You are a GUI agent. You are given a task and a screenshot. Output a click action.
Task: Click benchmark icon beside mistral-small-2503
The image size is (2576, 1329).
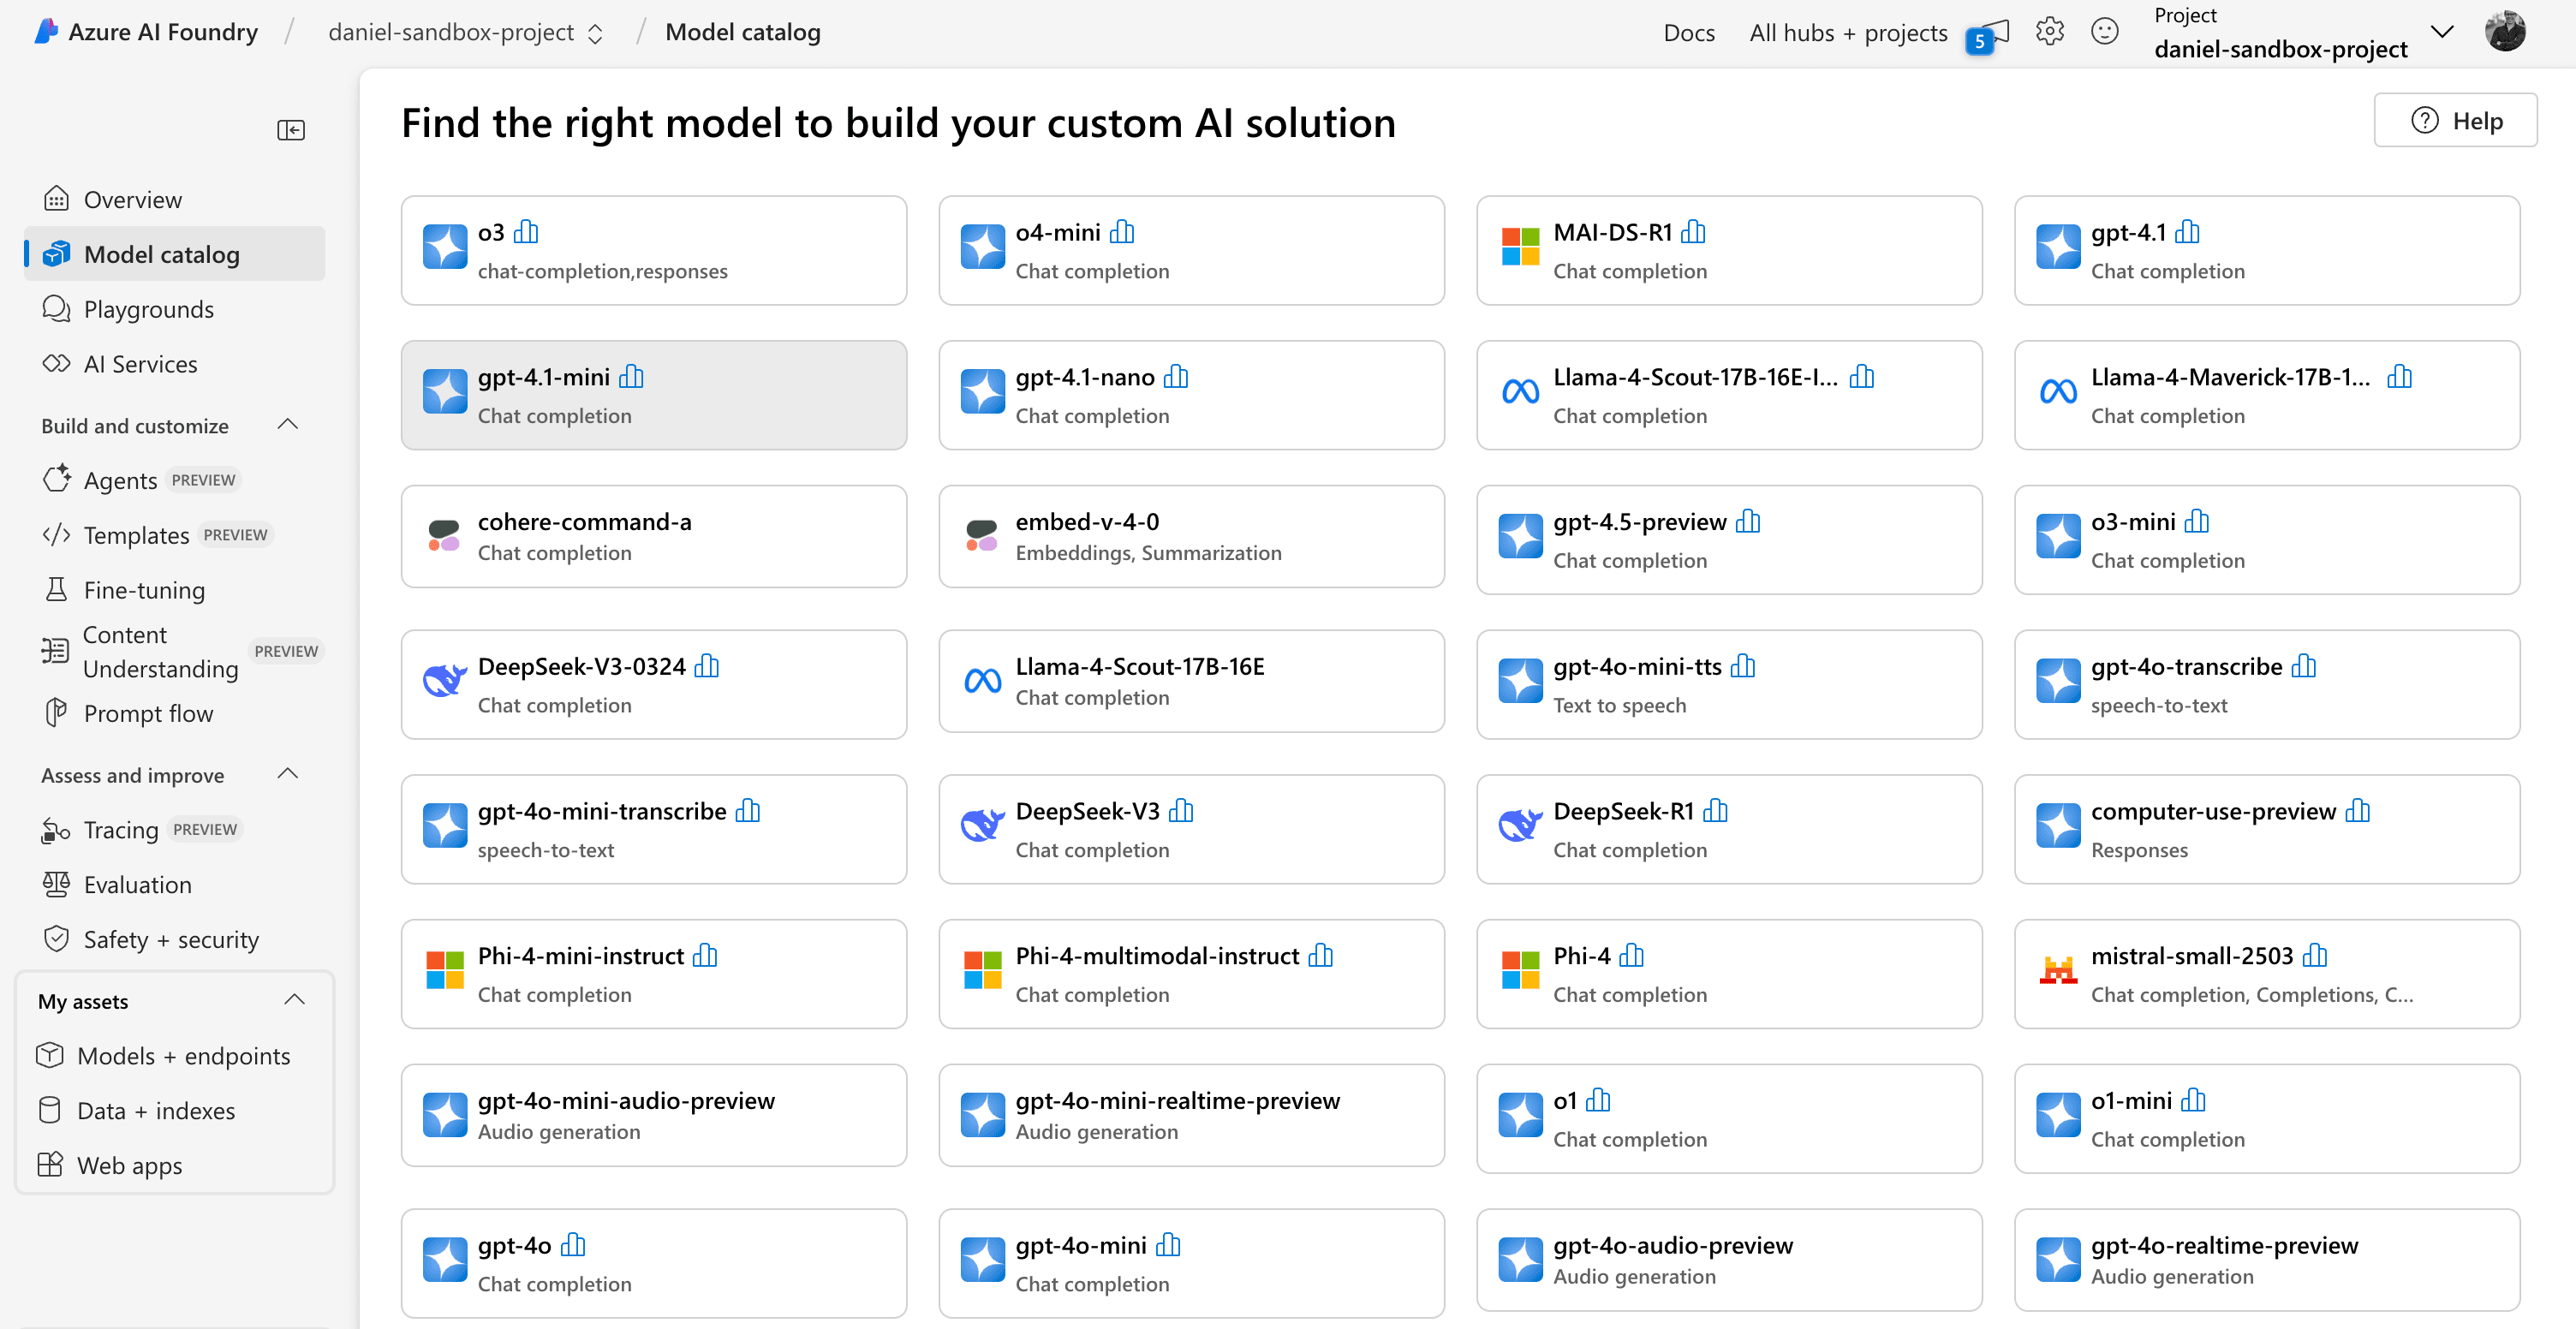click(2314, 956)
